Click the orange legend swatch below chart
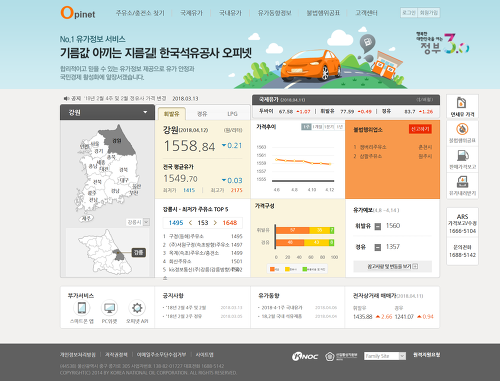Screen dimensions: 500x381 click(x=272, y=269)
